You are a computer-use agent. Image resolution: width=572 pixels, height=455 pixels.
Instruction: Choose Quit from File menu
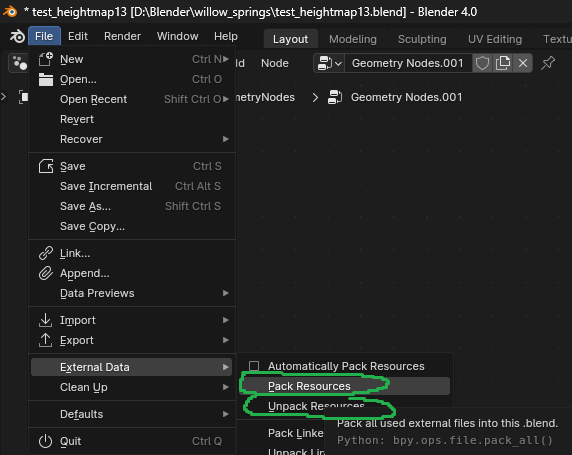click(x=132, y=441)
